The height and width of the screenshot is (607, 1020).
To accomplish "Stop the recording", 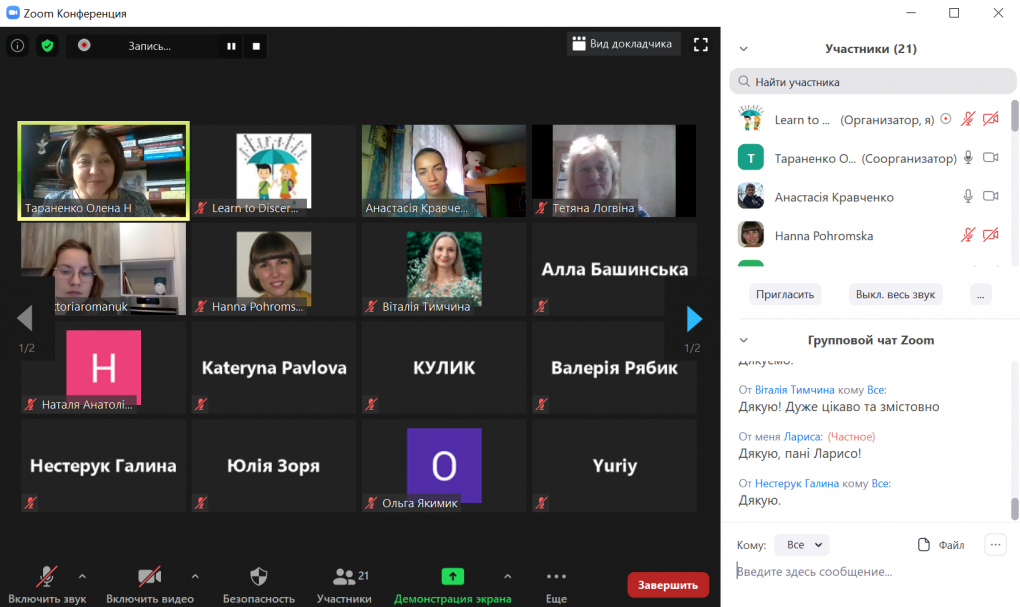I will pos(256,46).
